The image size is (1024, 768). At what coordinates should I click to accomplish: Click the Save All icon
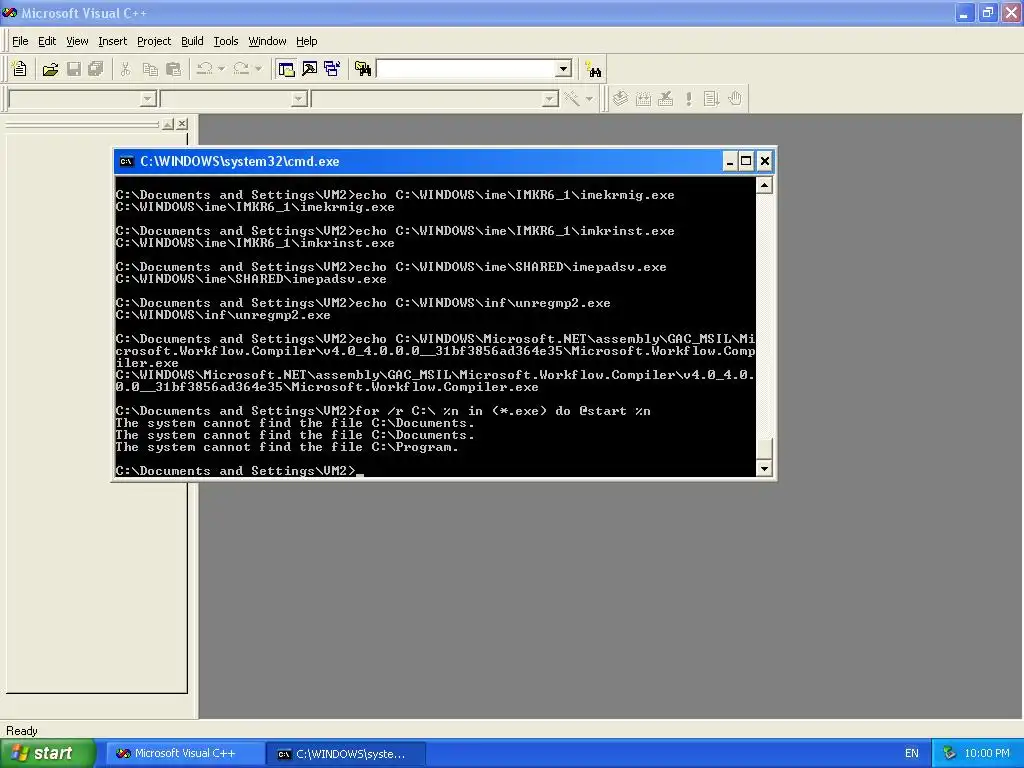tap(96, 69)
